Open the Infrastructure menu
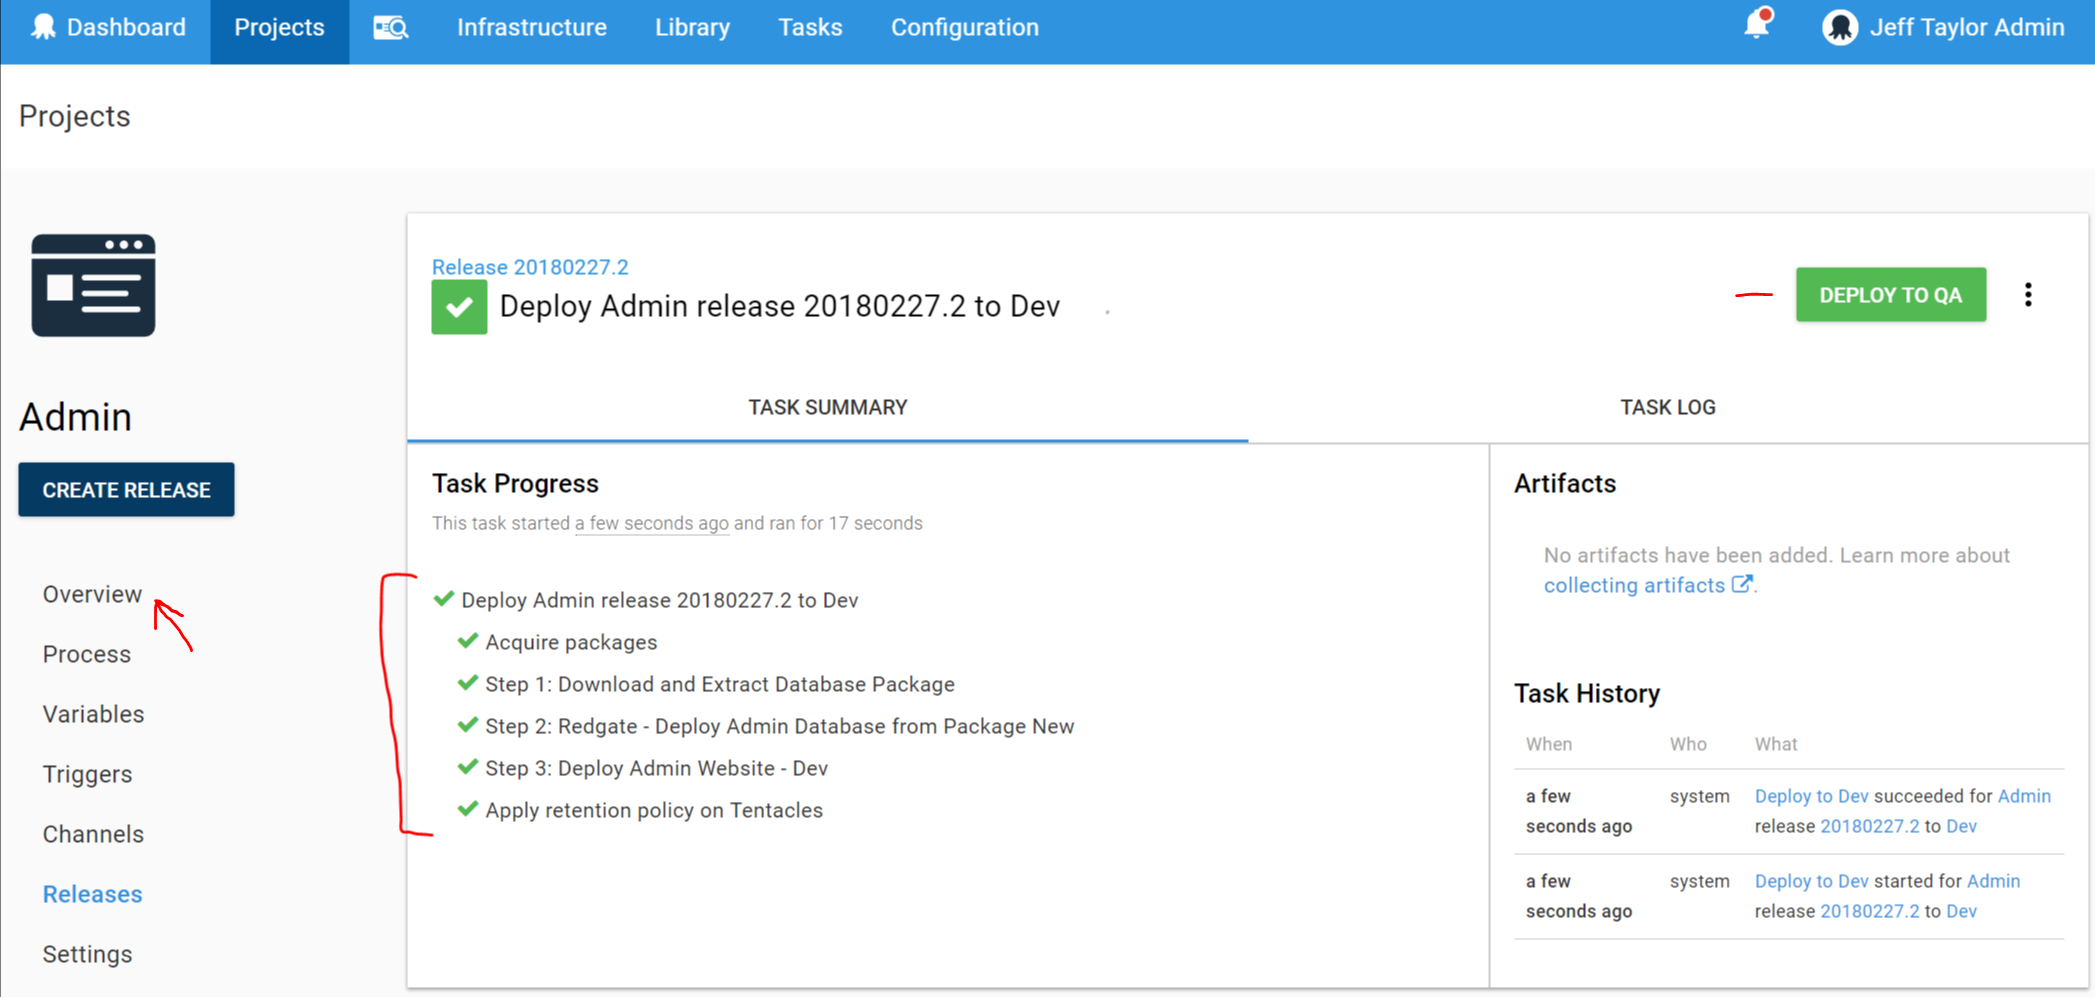 [x=532, y=27]
